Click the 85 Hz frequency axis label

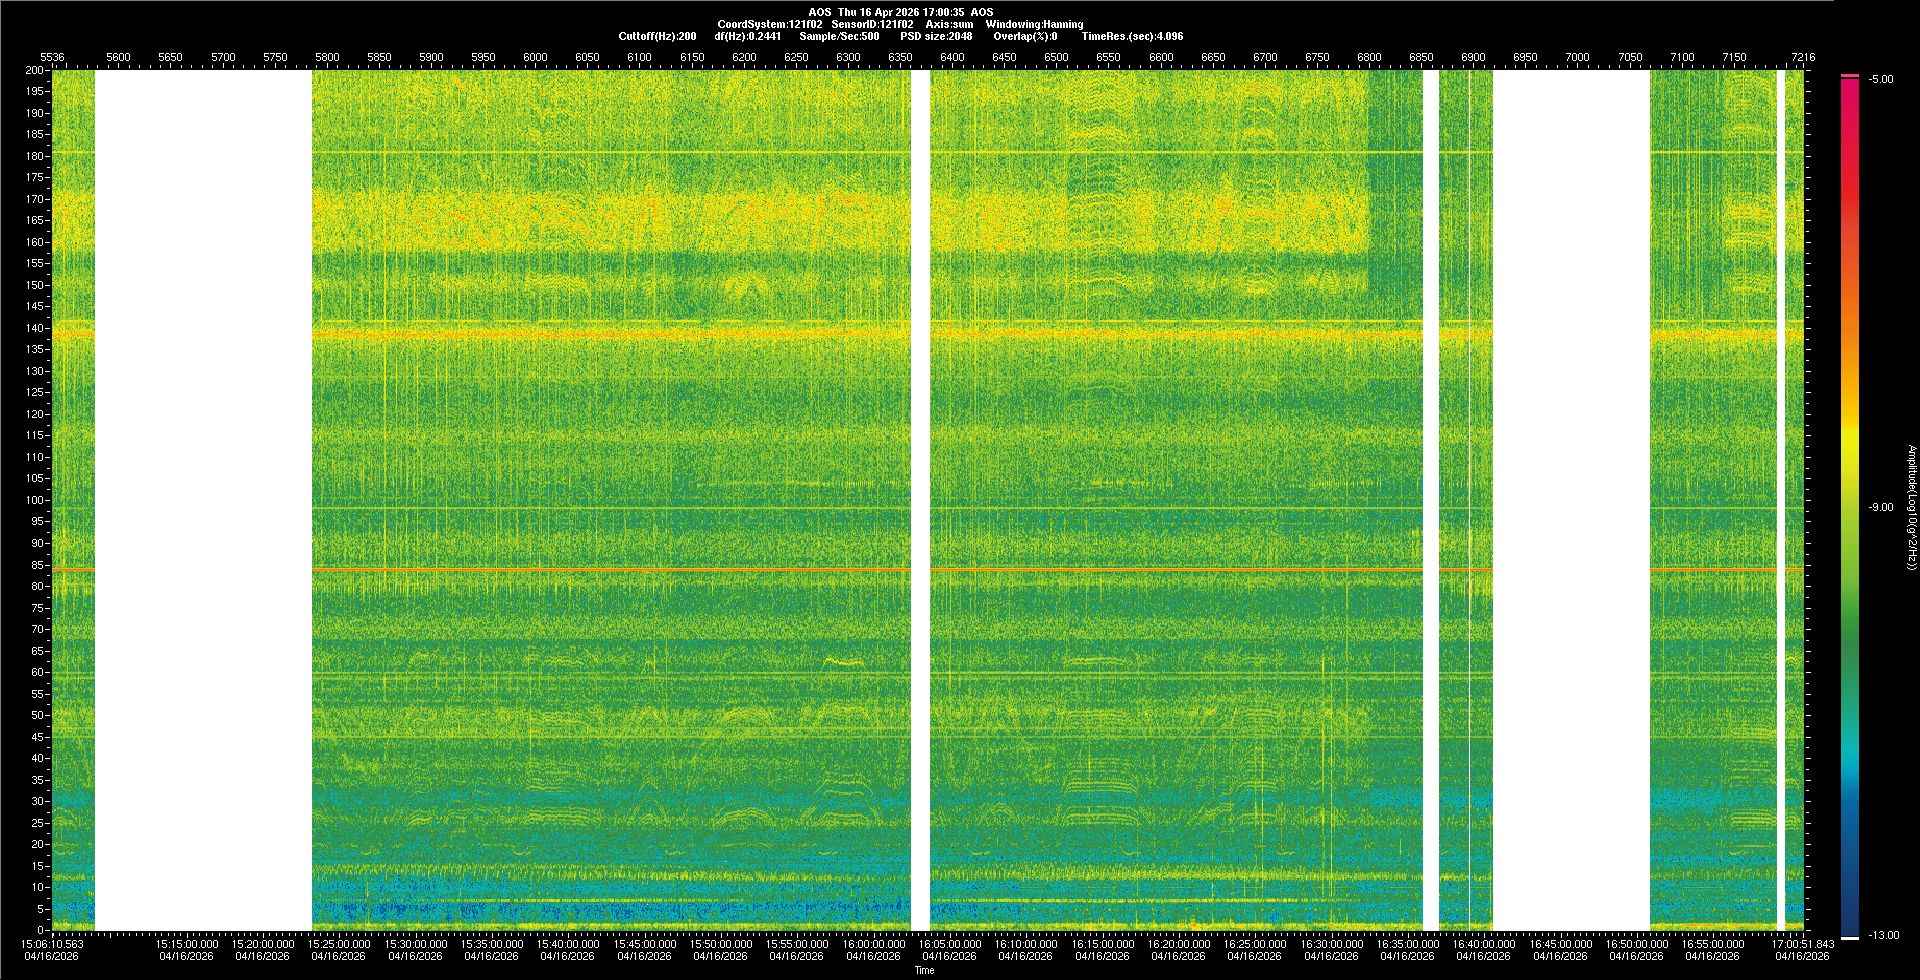[x=37, y=565]
